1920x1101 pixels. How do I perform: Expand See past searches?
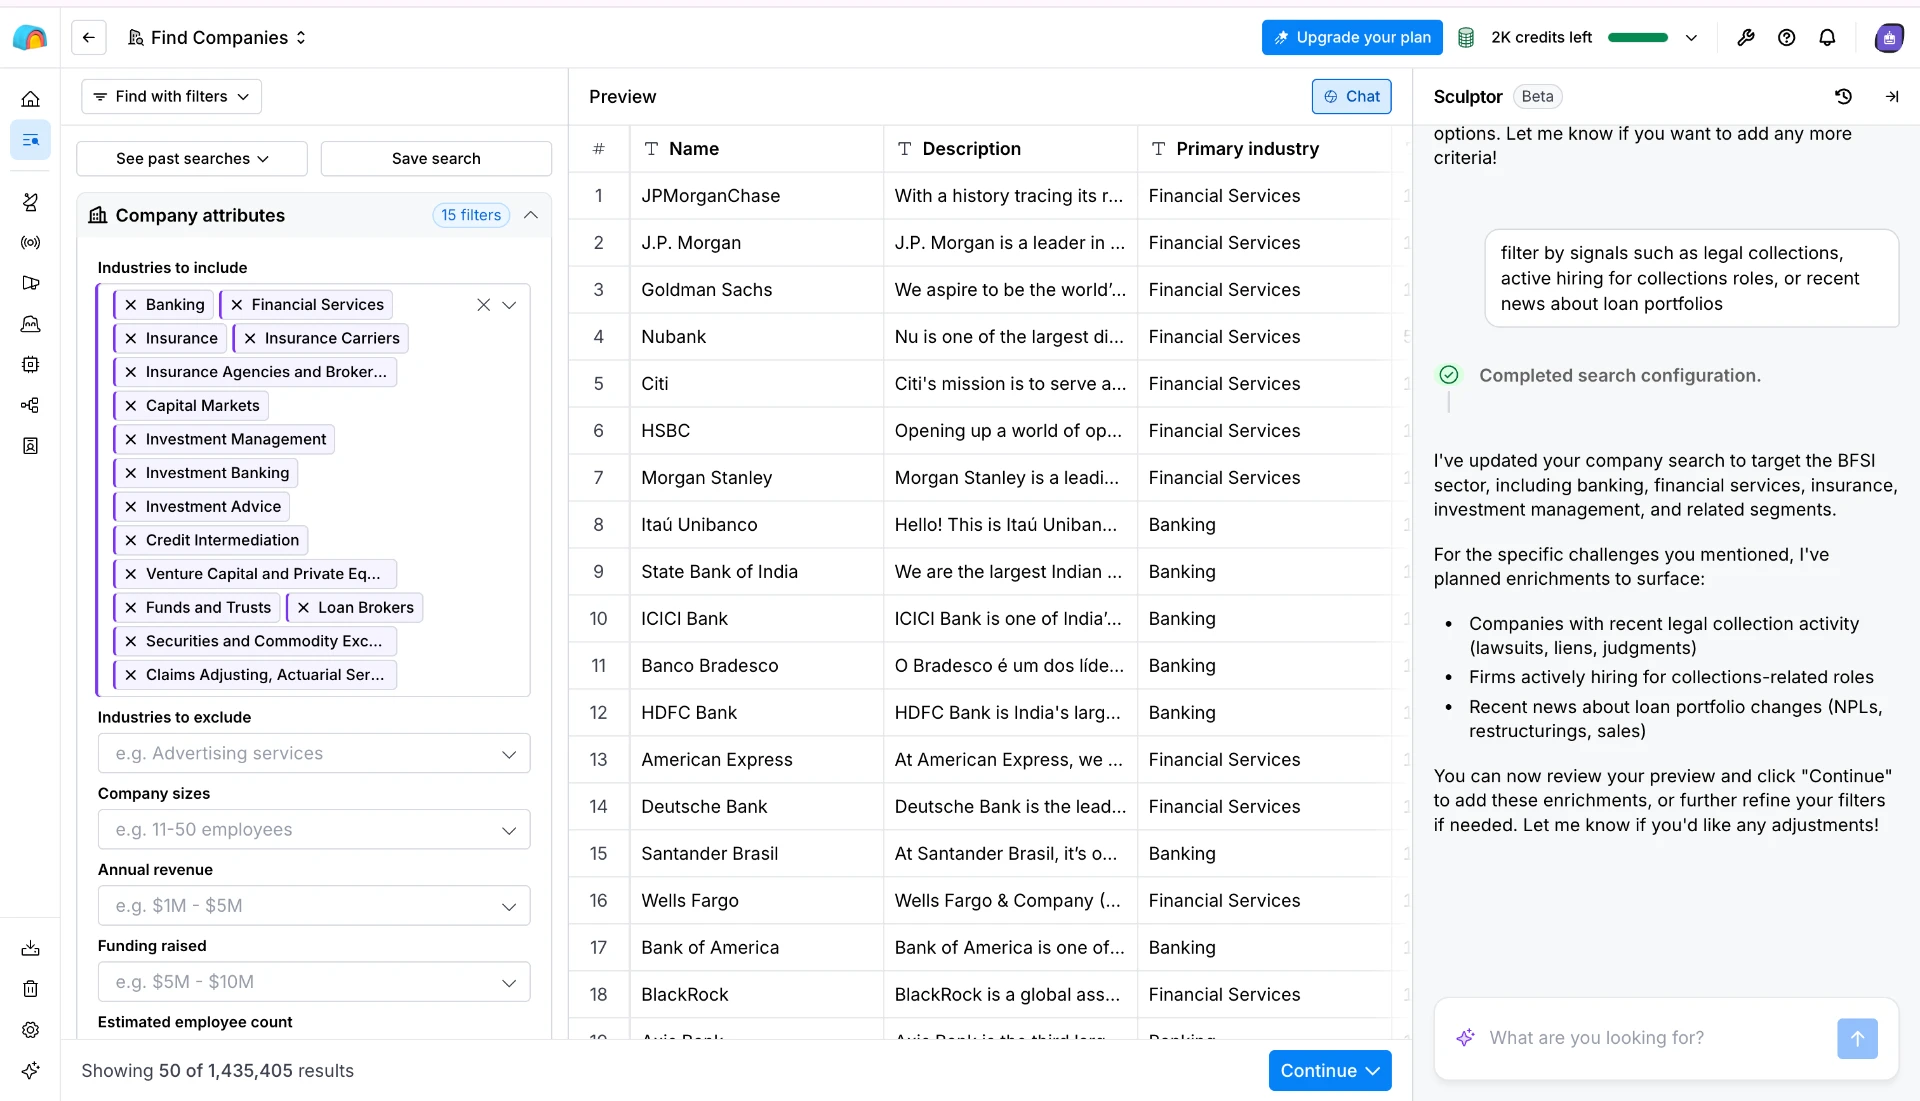tap(192, 159)
